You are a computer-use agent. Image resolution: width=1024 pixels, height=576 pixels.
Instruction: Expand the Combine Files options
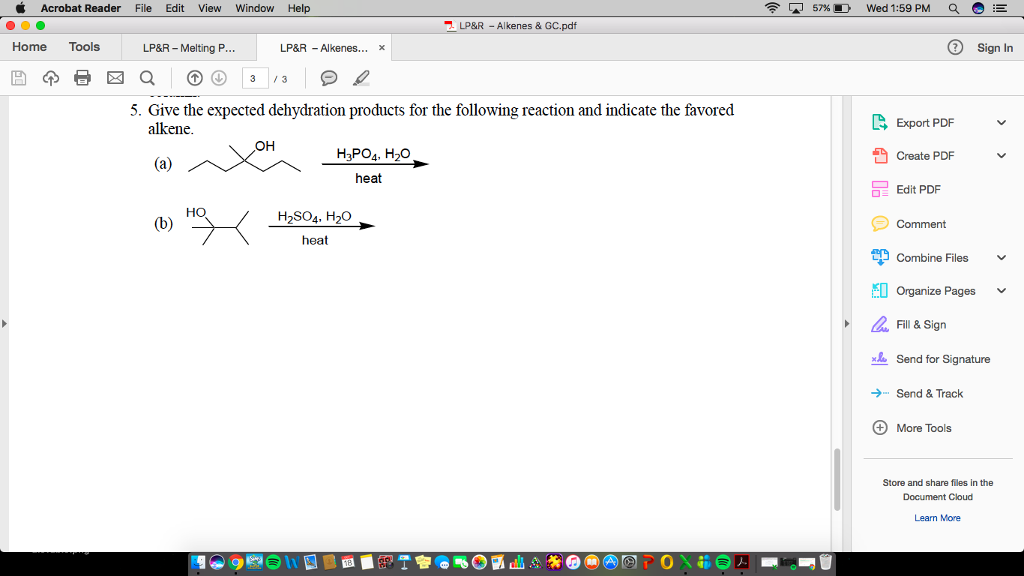coord(1000,257)
